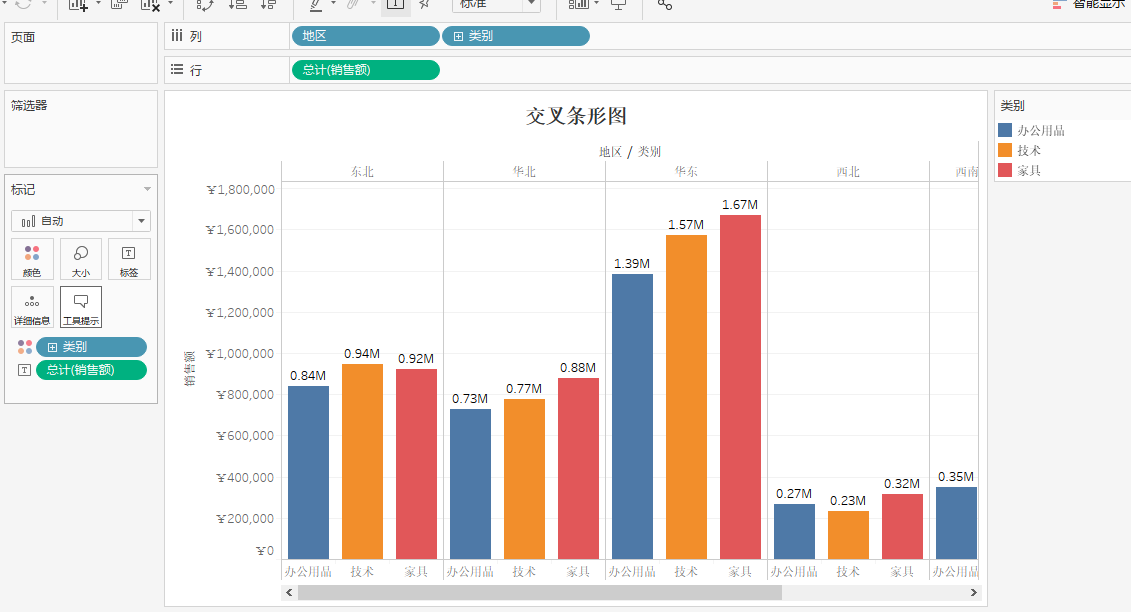Open dropdown arrow next to clear sheet icon
The height and width of the screenshot is (612, 1131).
click(x=170, y=4)
